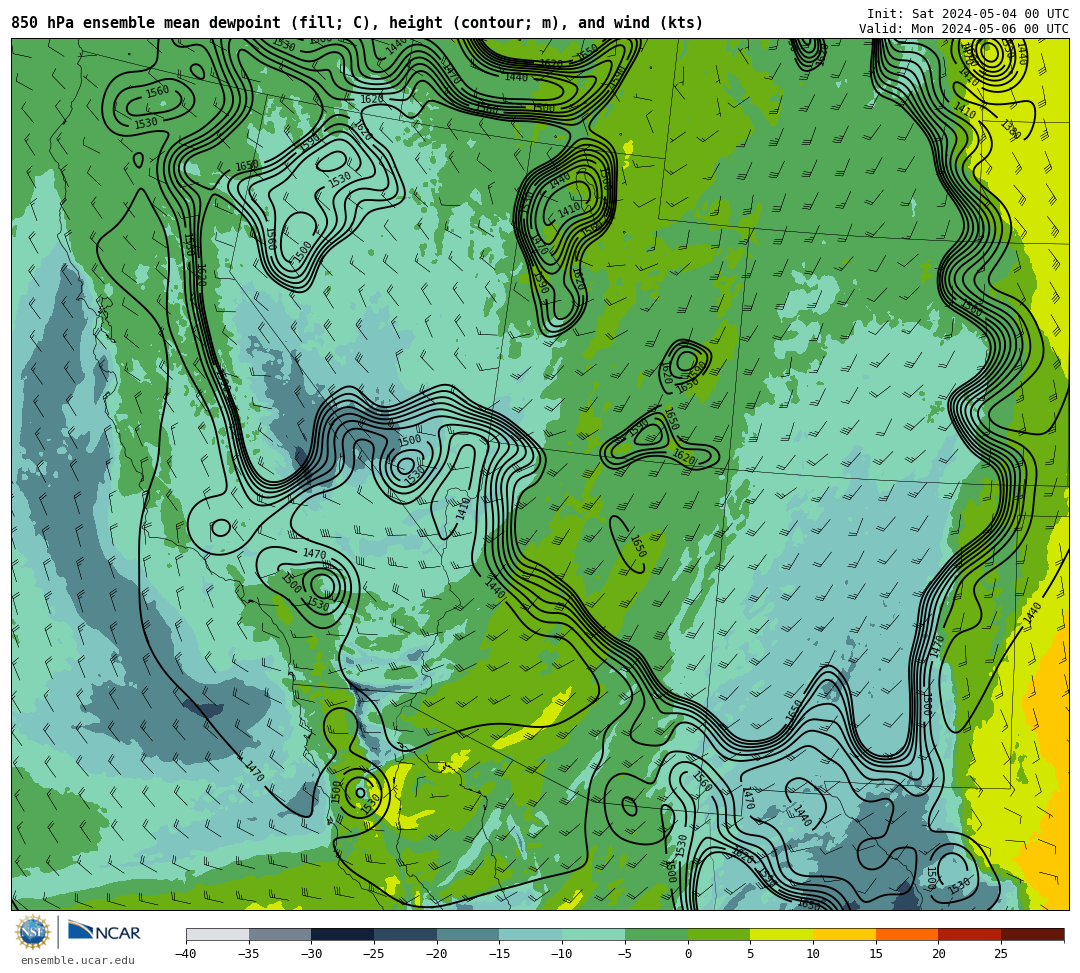
Task: Click the 1560 contour label in the northwest closed contour
Action: (x=157, y=91)
